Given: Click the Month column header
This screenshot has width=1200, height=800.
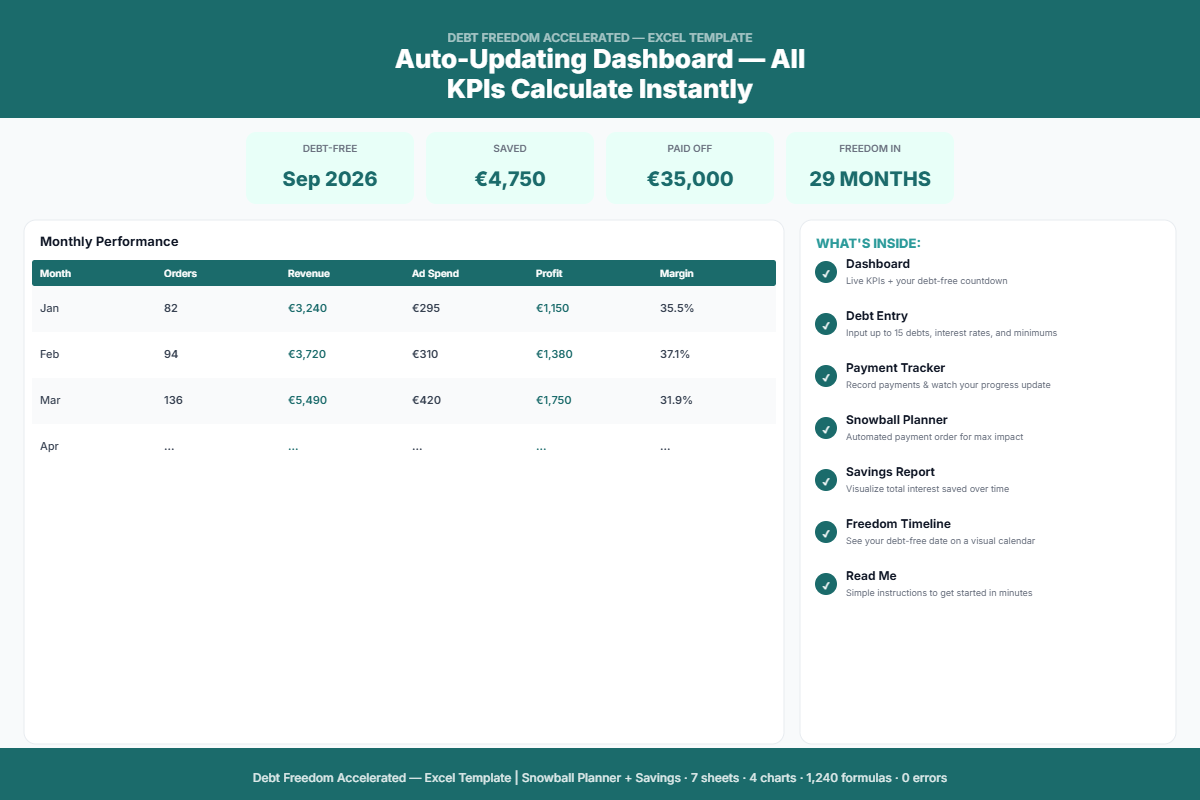Looking at the screenshot, I should (56, 273).
